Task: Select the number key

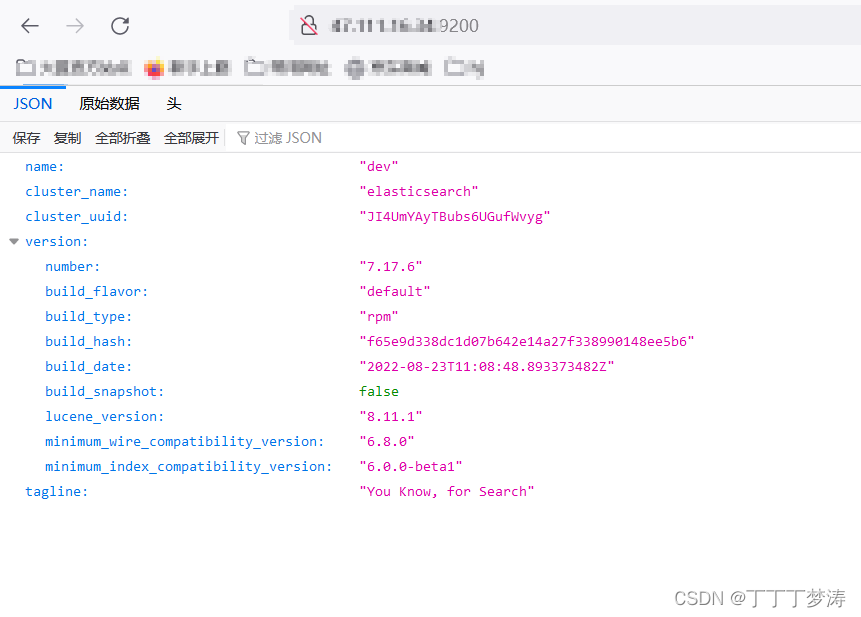Action: 72,267
